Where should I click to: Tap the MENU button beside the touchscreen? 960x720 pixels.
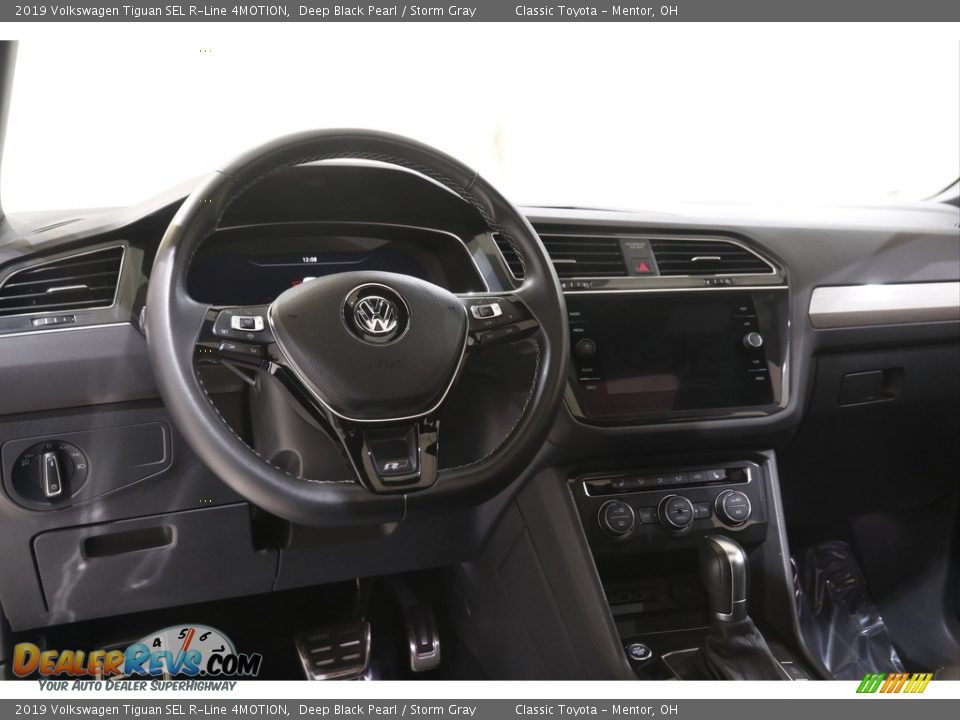click(x=758, y=378)
